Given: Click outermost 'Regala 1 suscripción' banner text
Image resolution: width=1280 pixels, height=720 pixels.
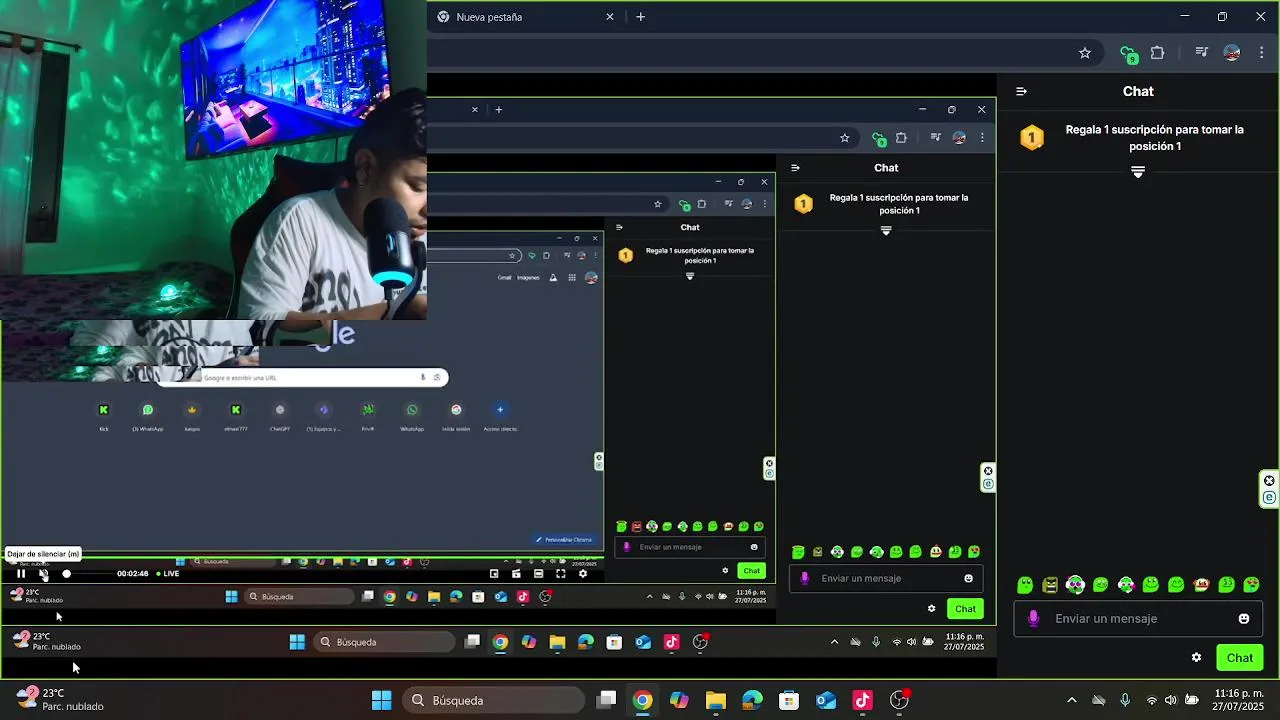Looking at the screenshot, I should (1154, 138).
